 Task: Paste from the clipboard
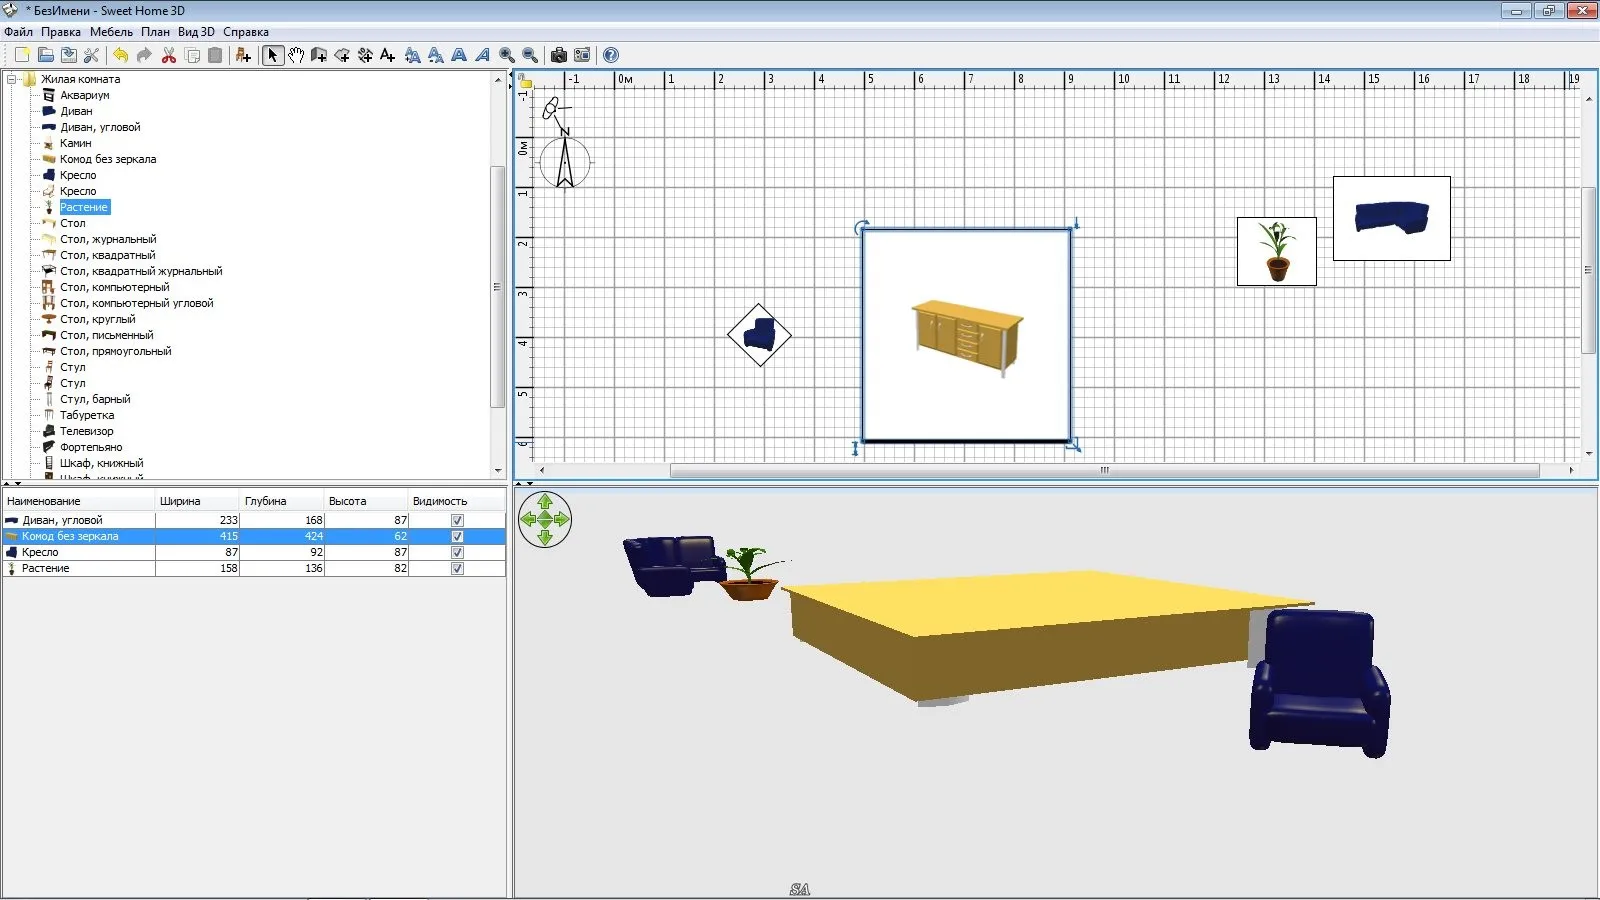point(215,55)
